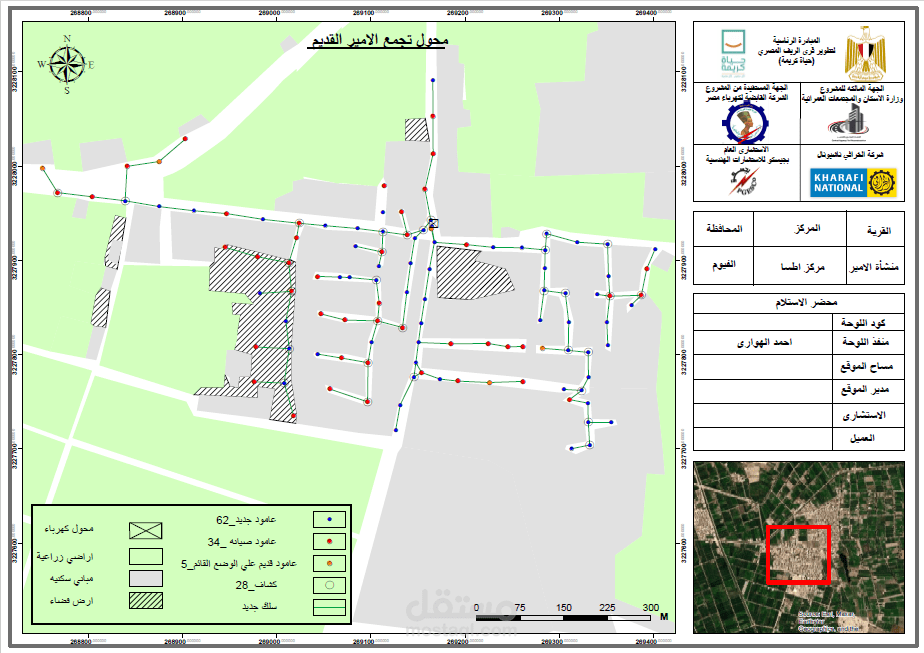924x653 pixels.
Task: Click the compass rose north arrow
Action: tap(67, 64)
